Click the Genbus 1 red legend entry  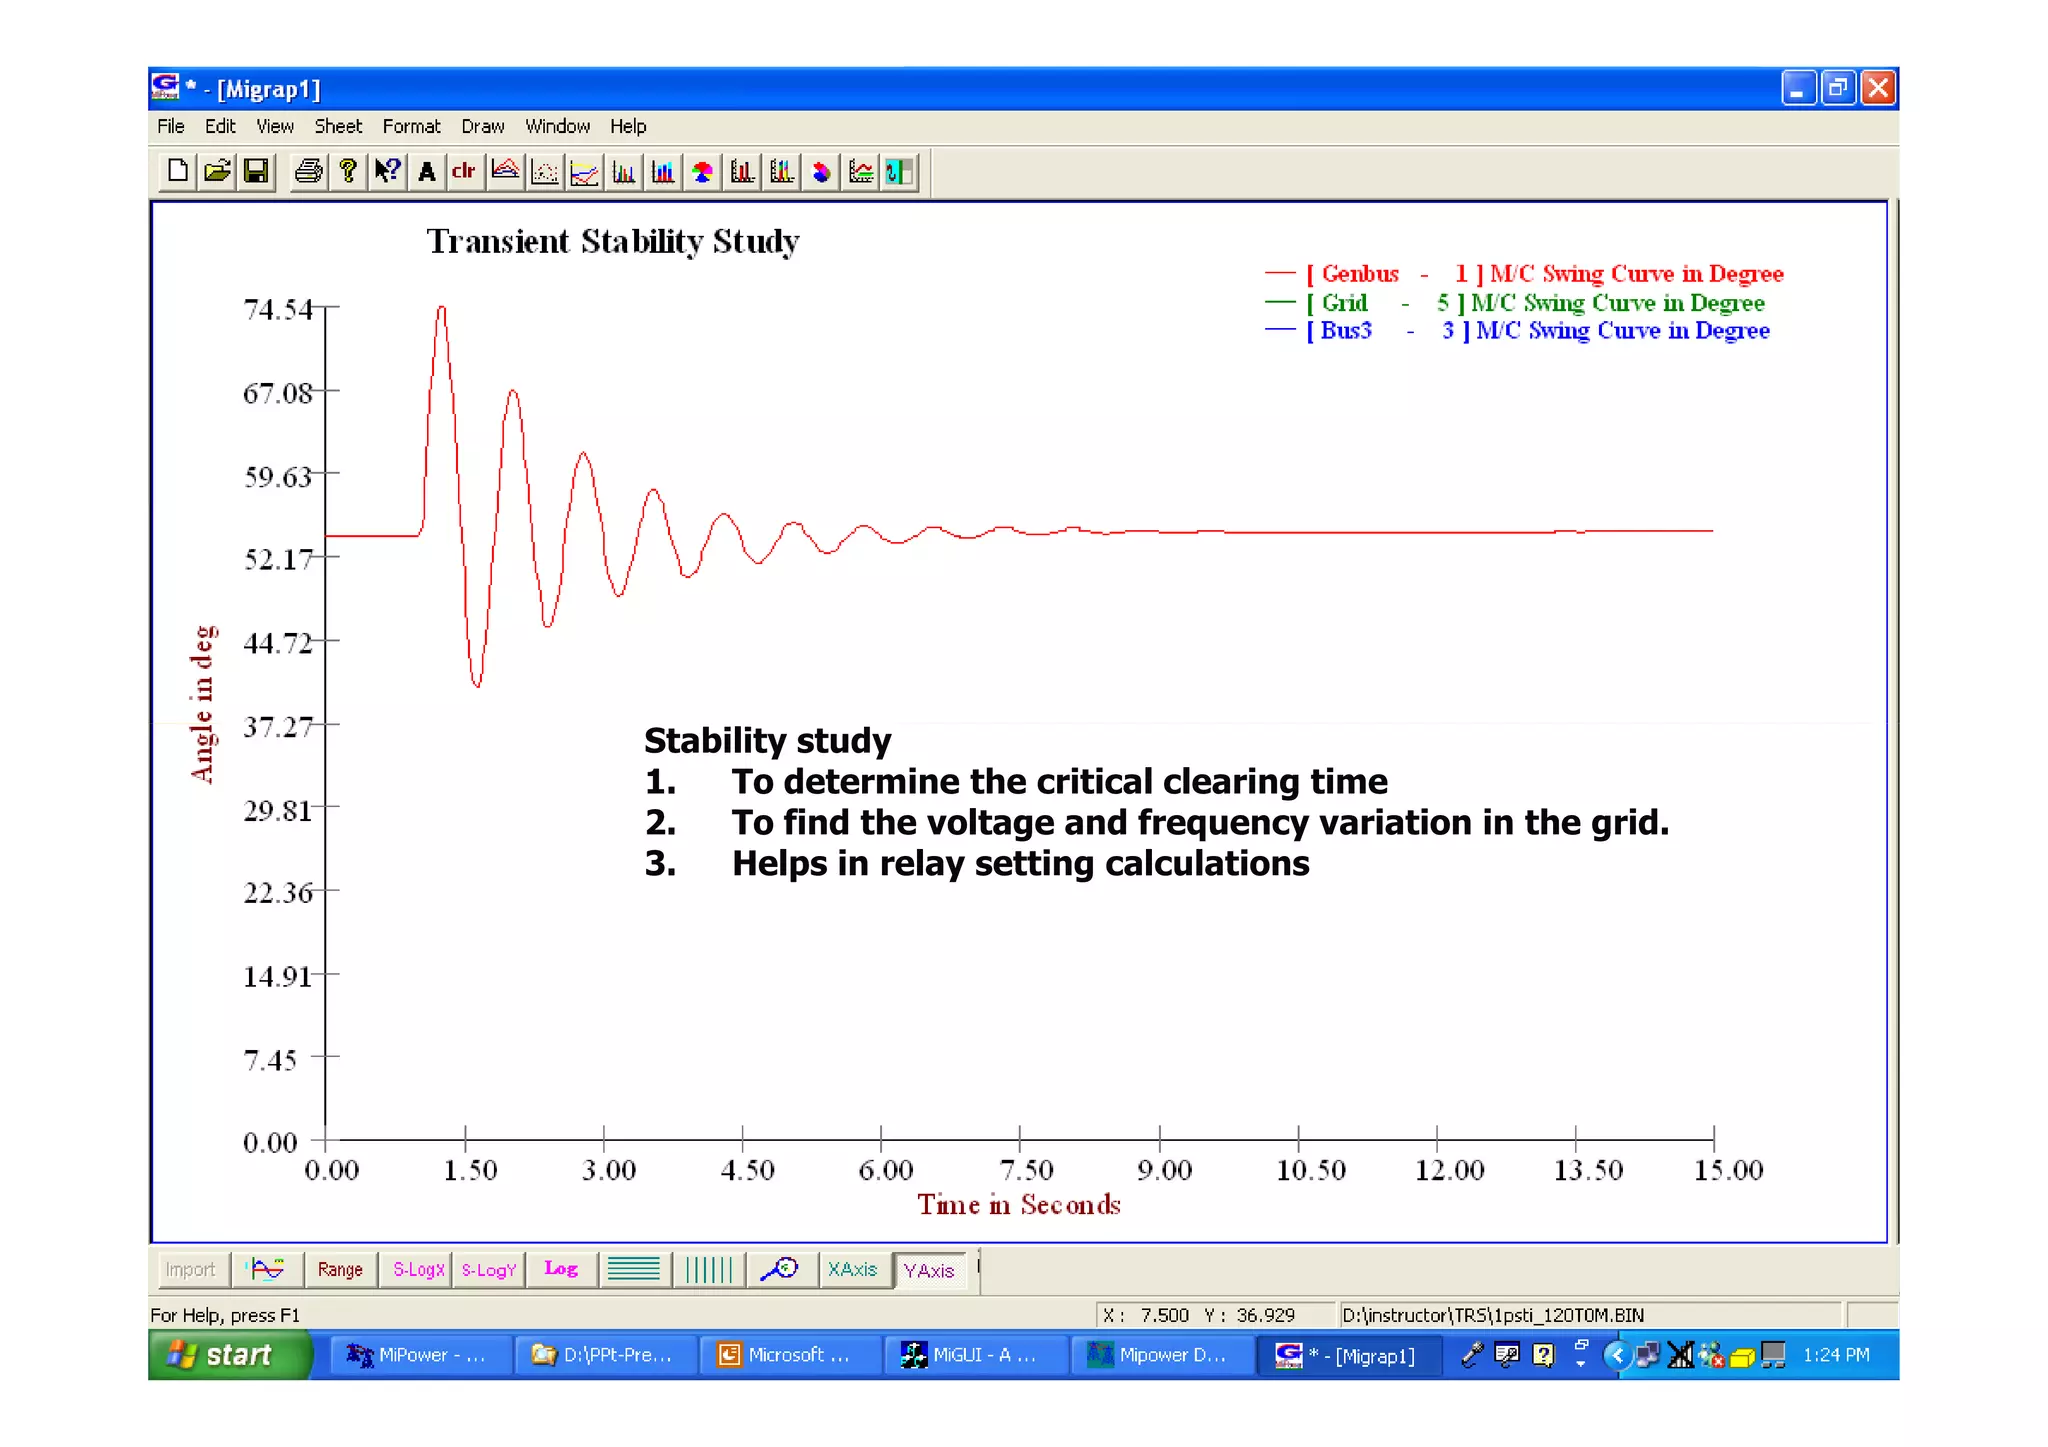[1524, 274]
